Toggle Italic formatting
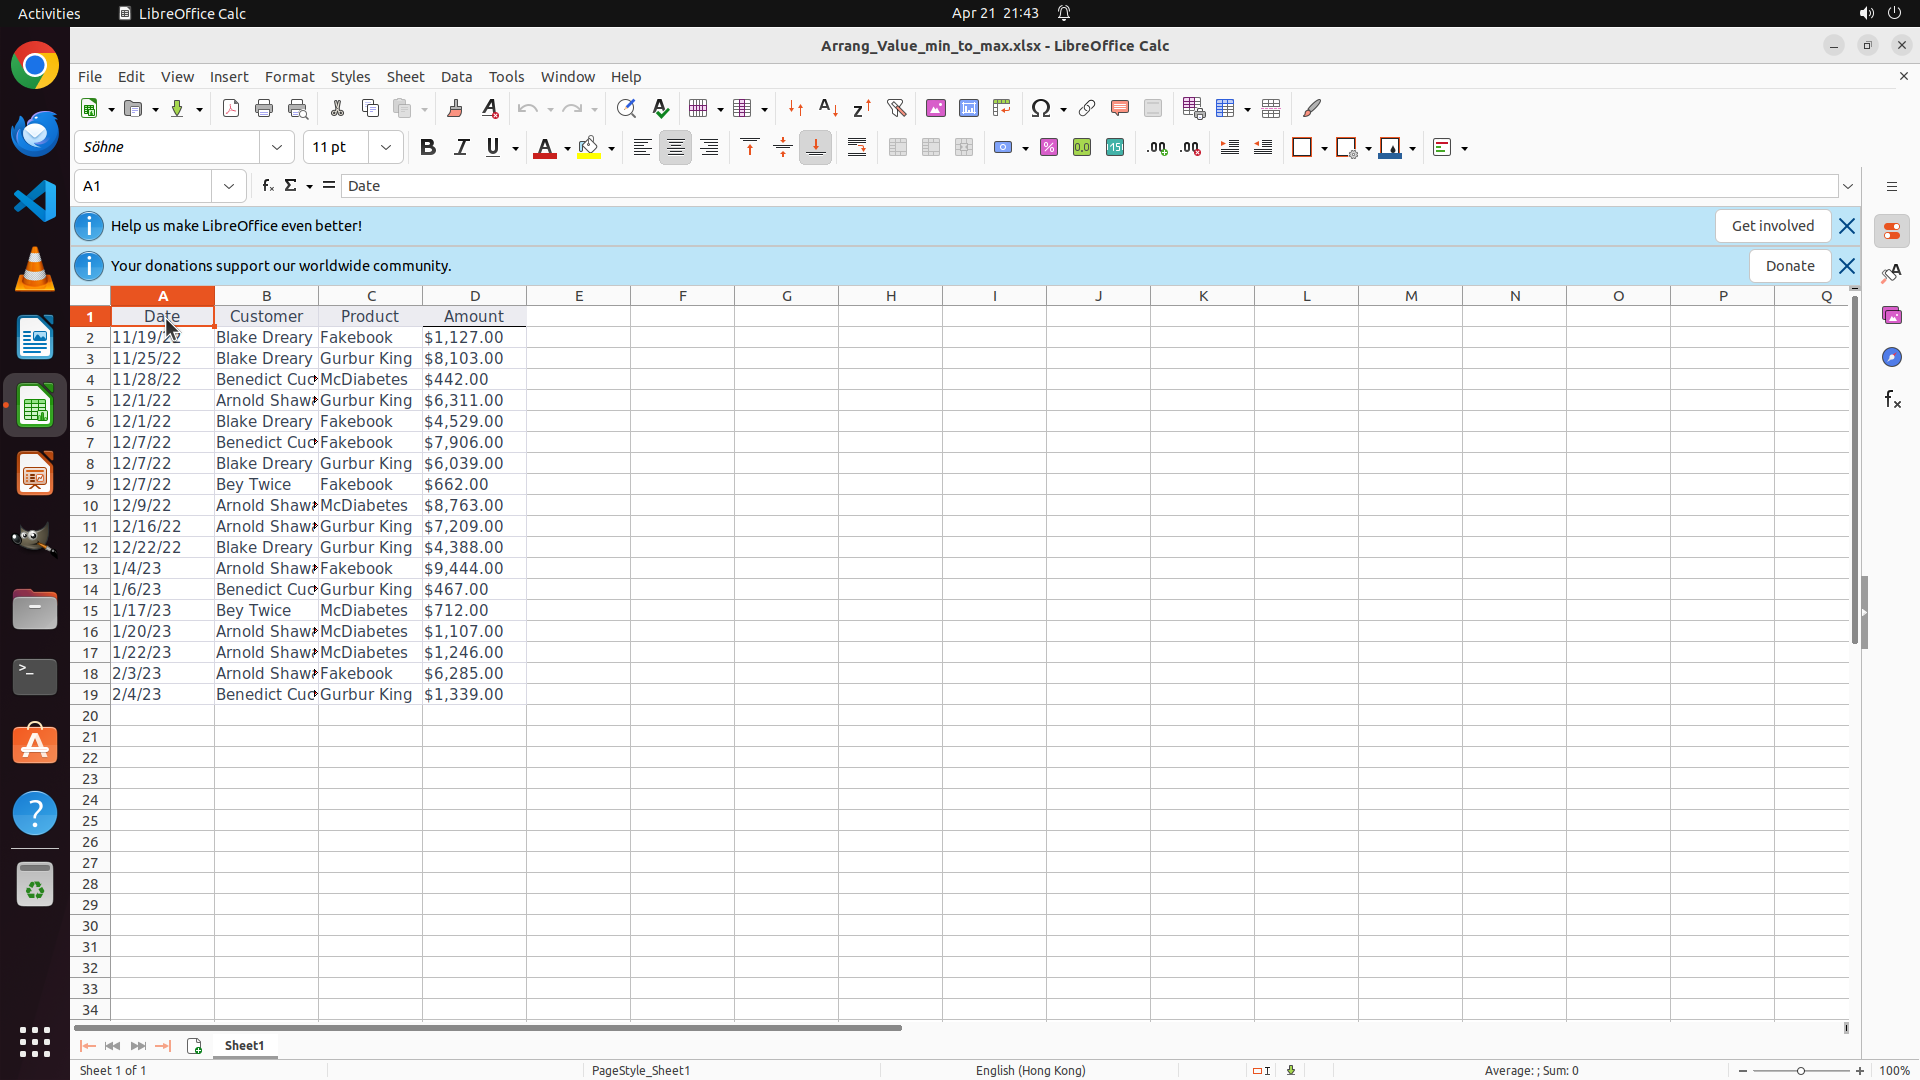The width and height of the screenshot is (1920, 1080). [x=461, y=148]
